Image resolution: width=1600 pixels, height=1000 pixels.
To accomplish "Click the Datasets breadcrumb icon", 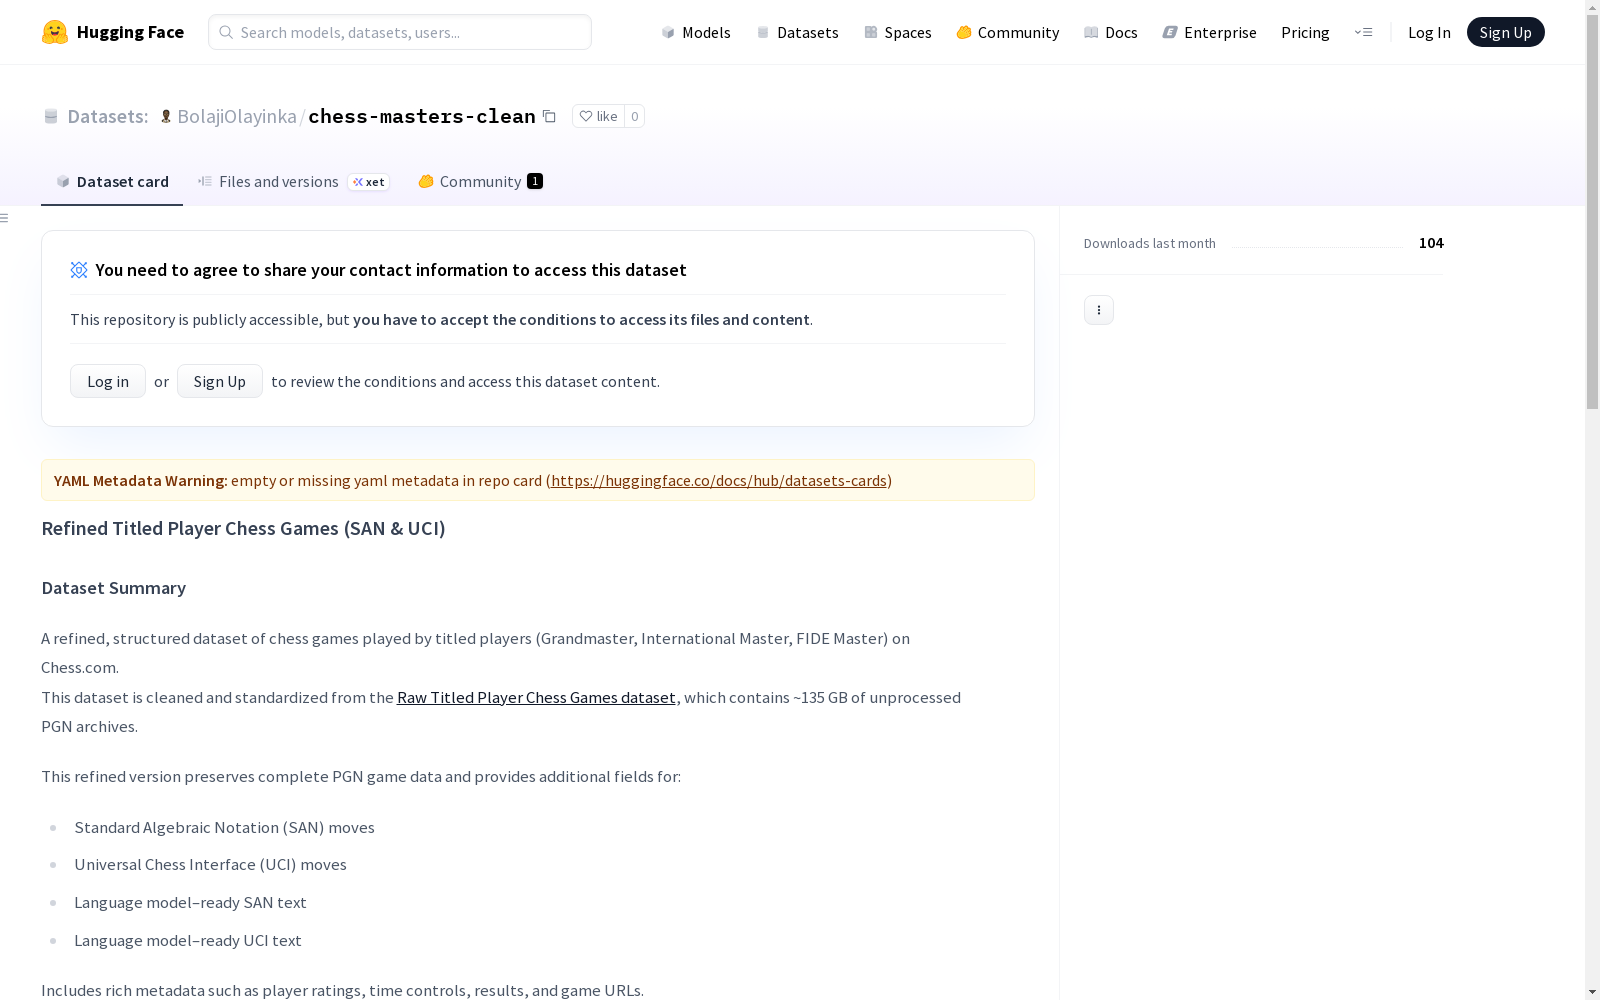I will [x=51, y=116].
